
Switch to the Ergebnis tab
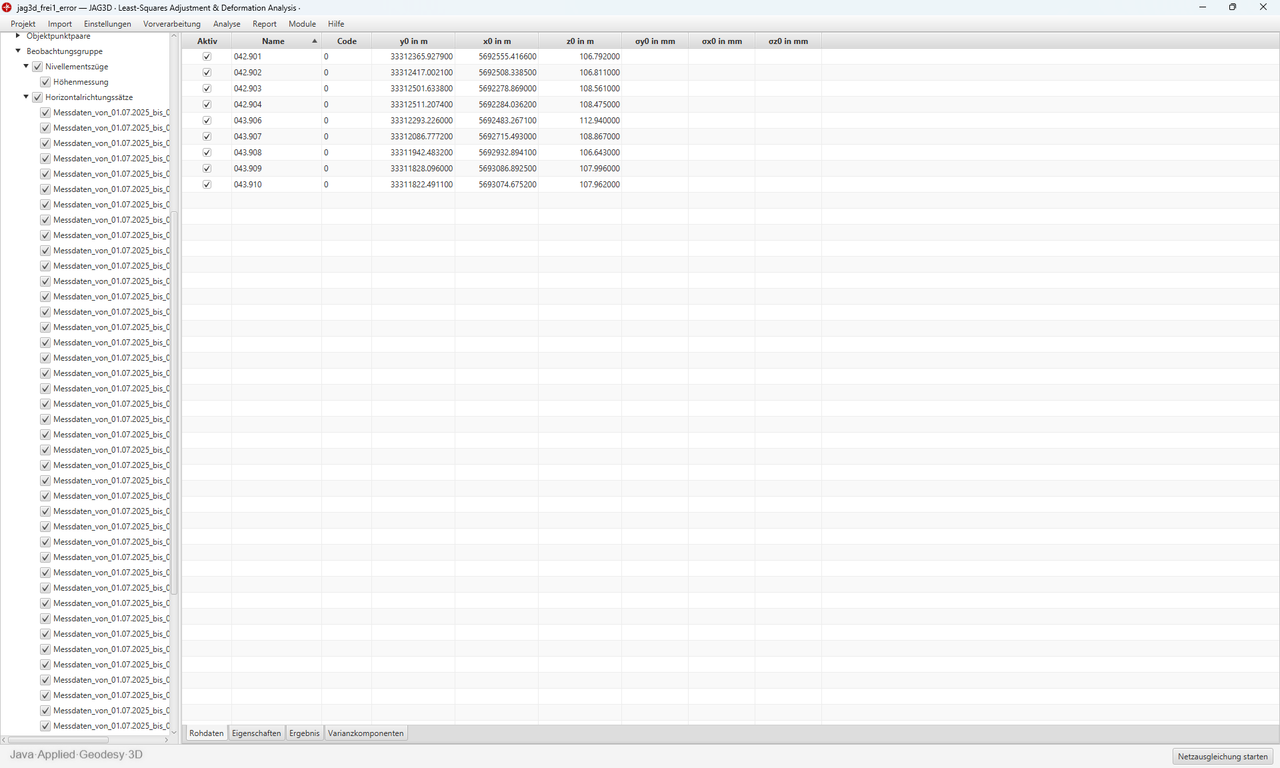pos(304,733)
